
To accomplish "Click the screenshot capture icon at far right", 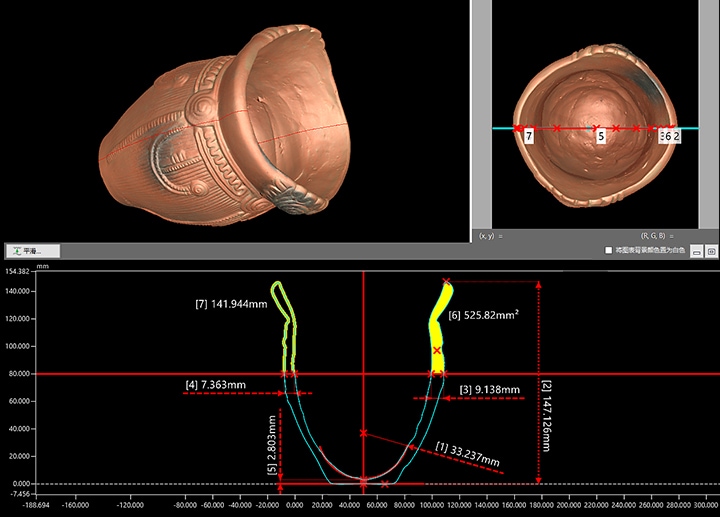I will click(711, 250).
